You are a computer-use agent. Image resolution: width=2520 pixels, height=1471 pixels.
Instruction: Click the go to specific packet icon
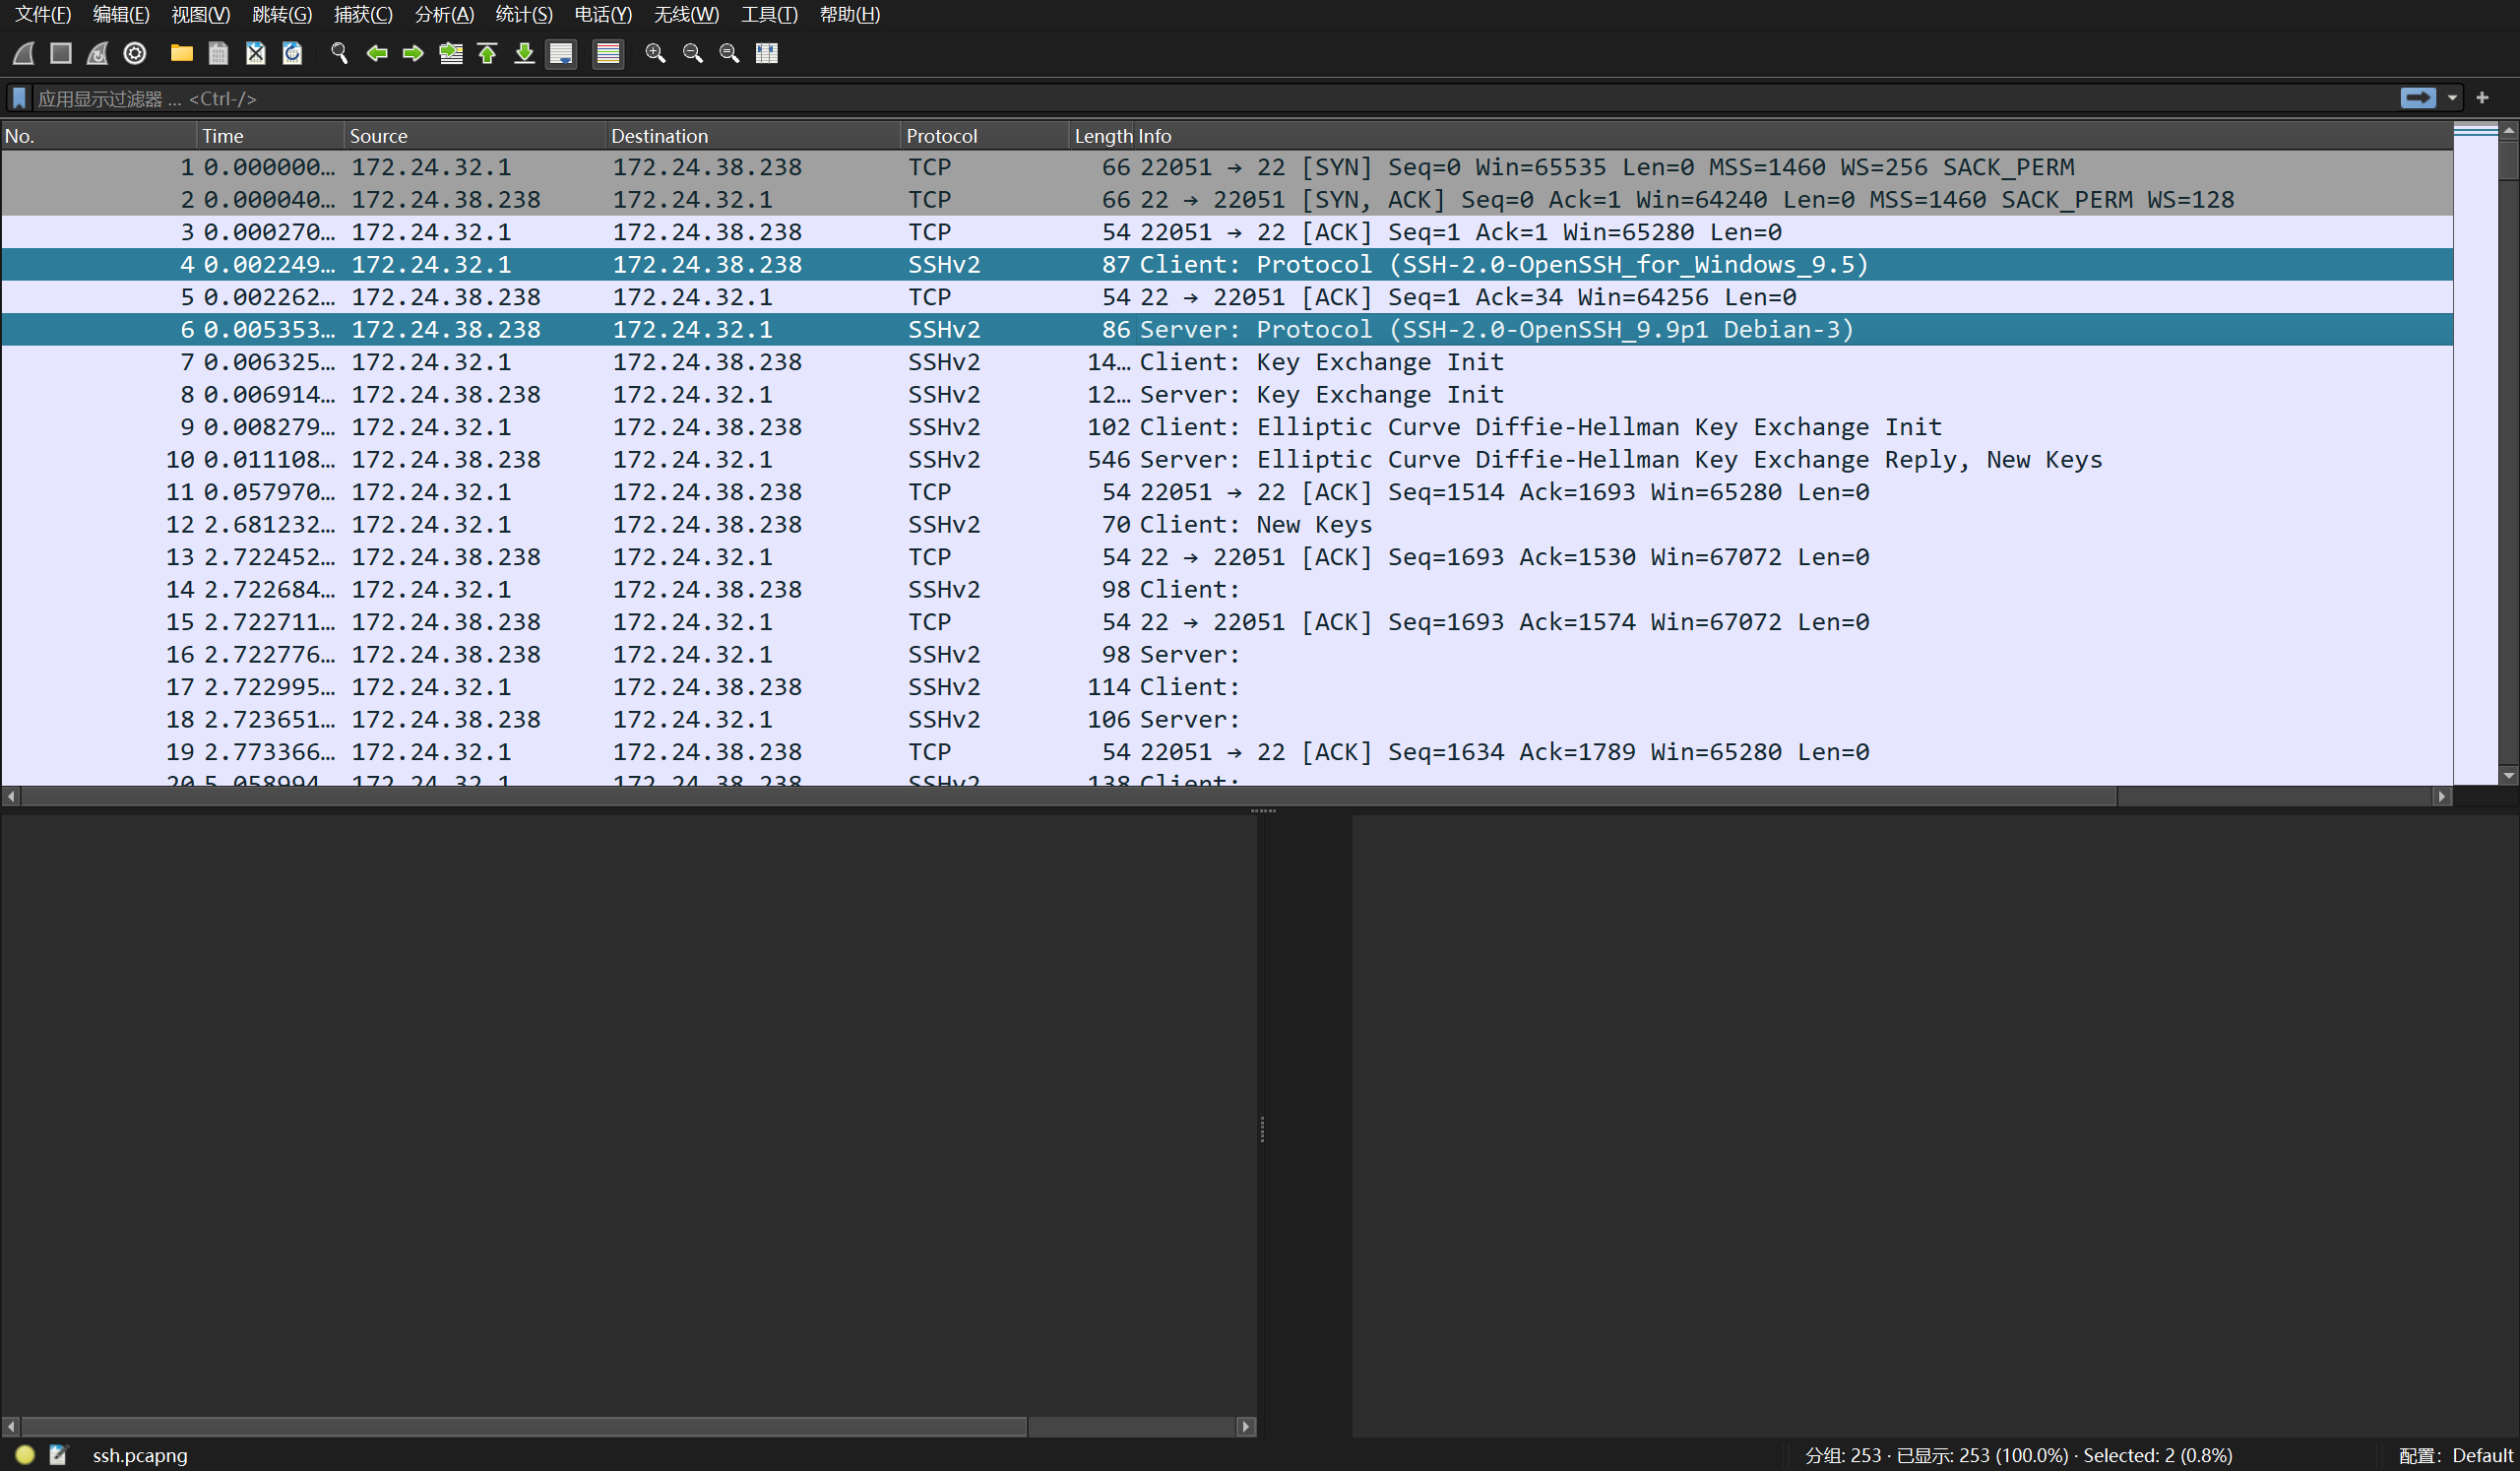(451, 53)
